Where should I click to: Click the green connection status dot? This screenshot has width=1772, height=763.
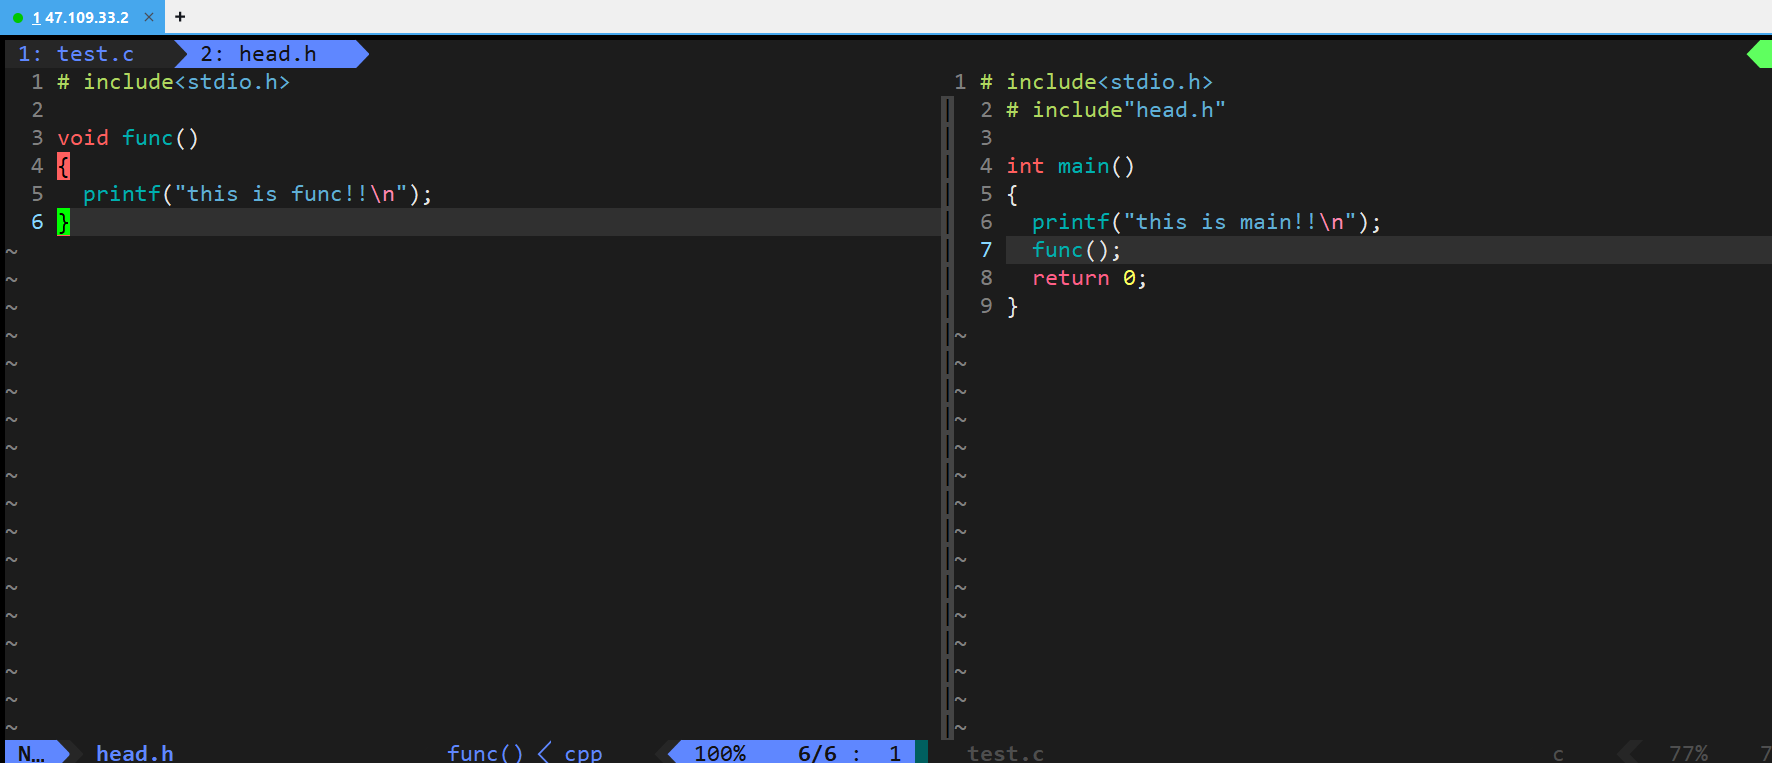click(x=18, y=18)
